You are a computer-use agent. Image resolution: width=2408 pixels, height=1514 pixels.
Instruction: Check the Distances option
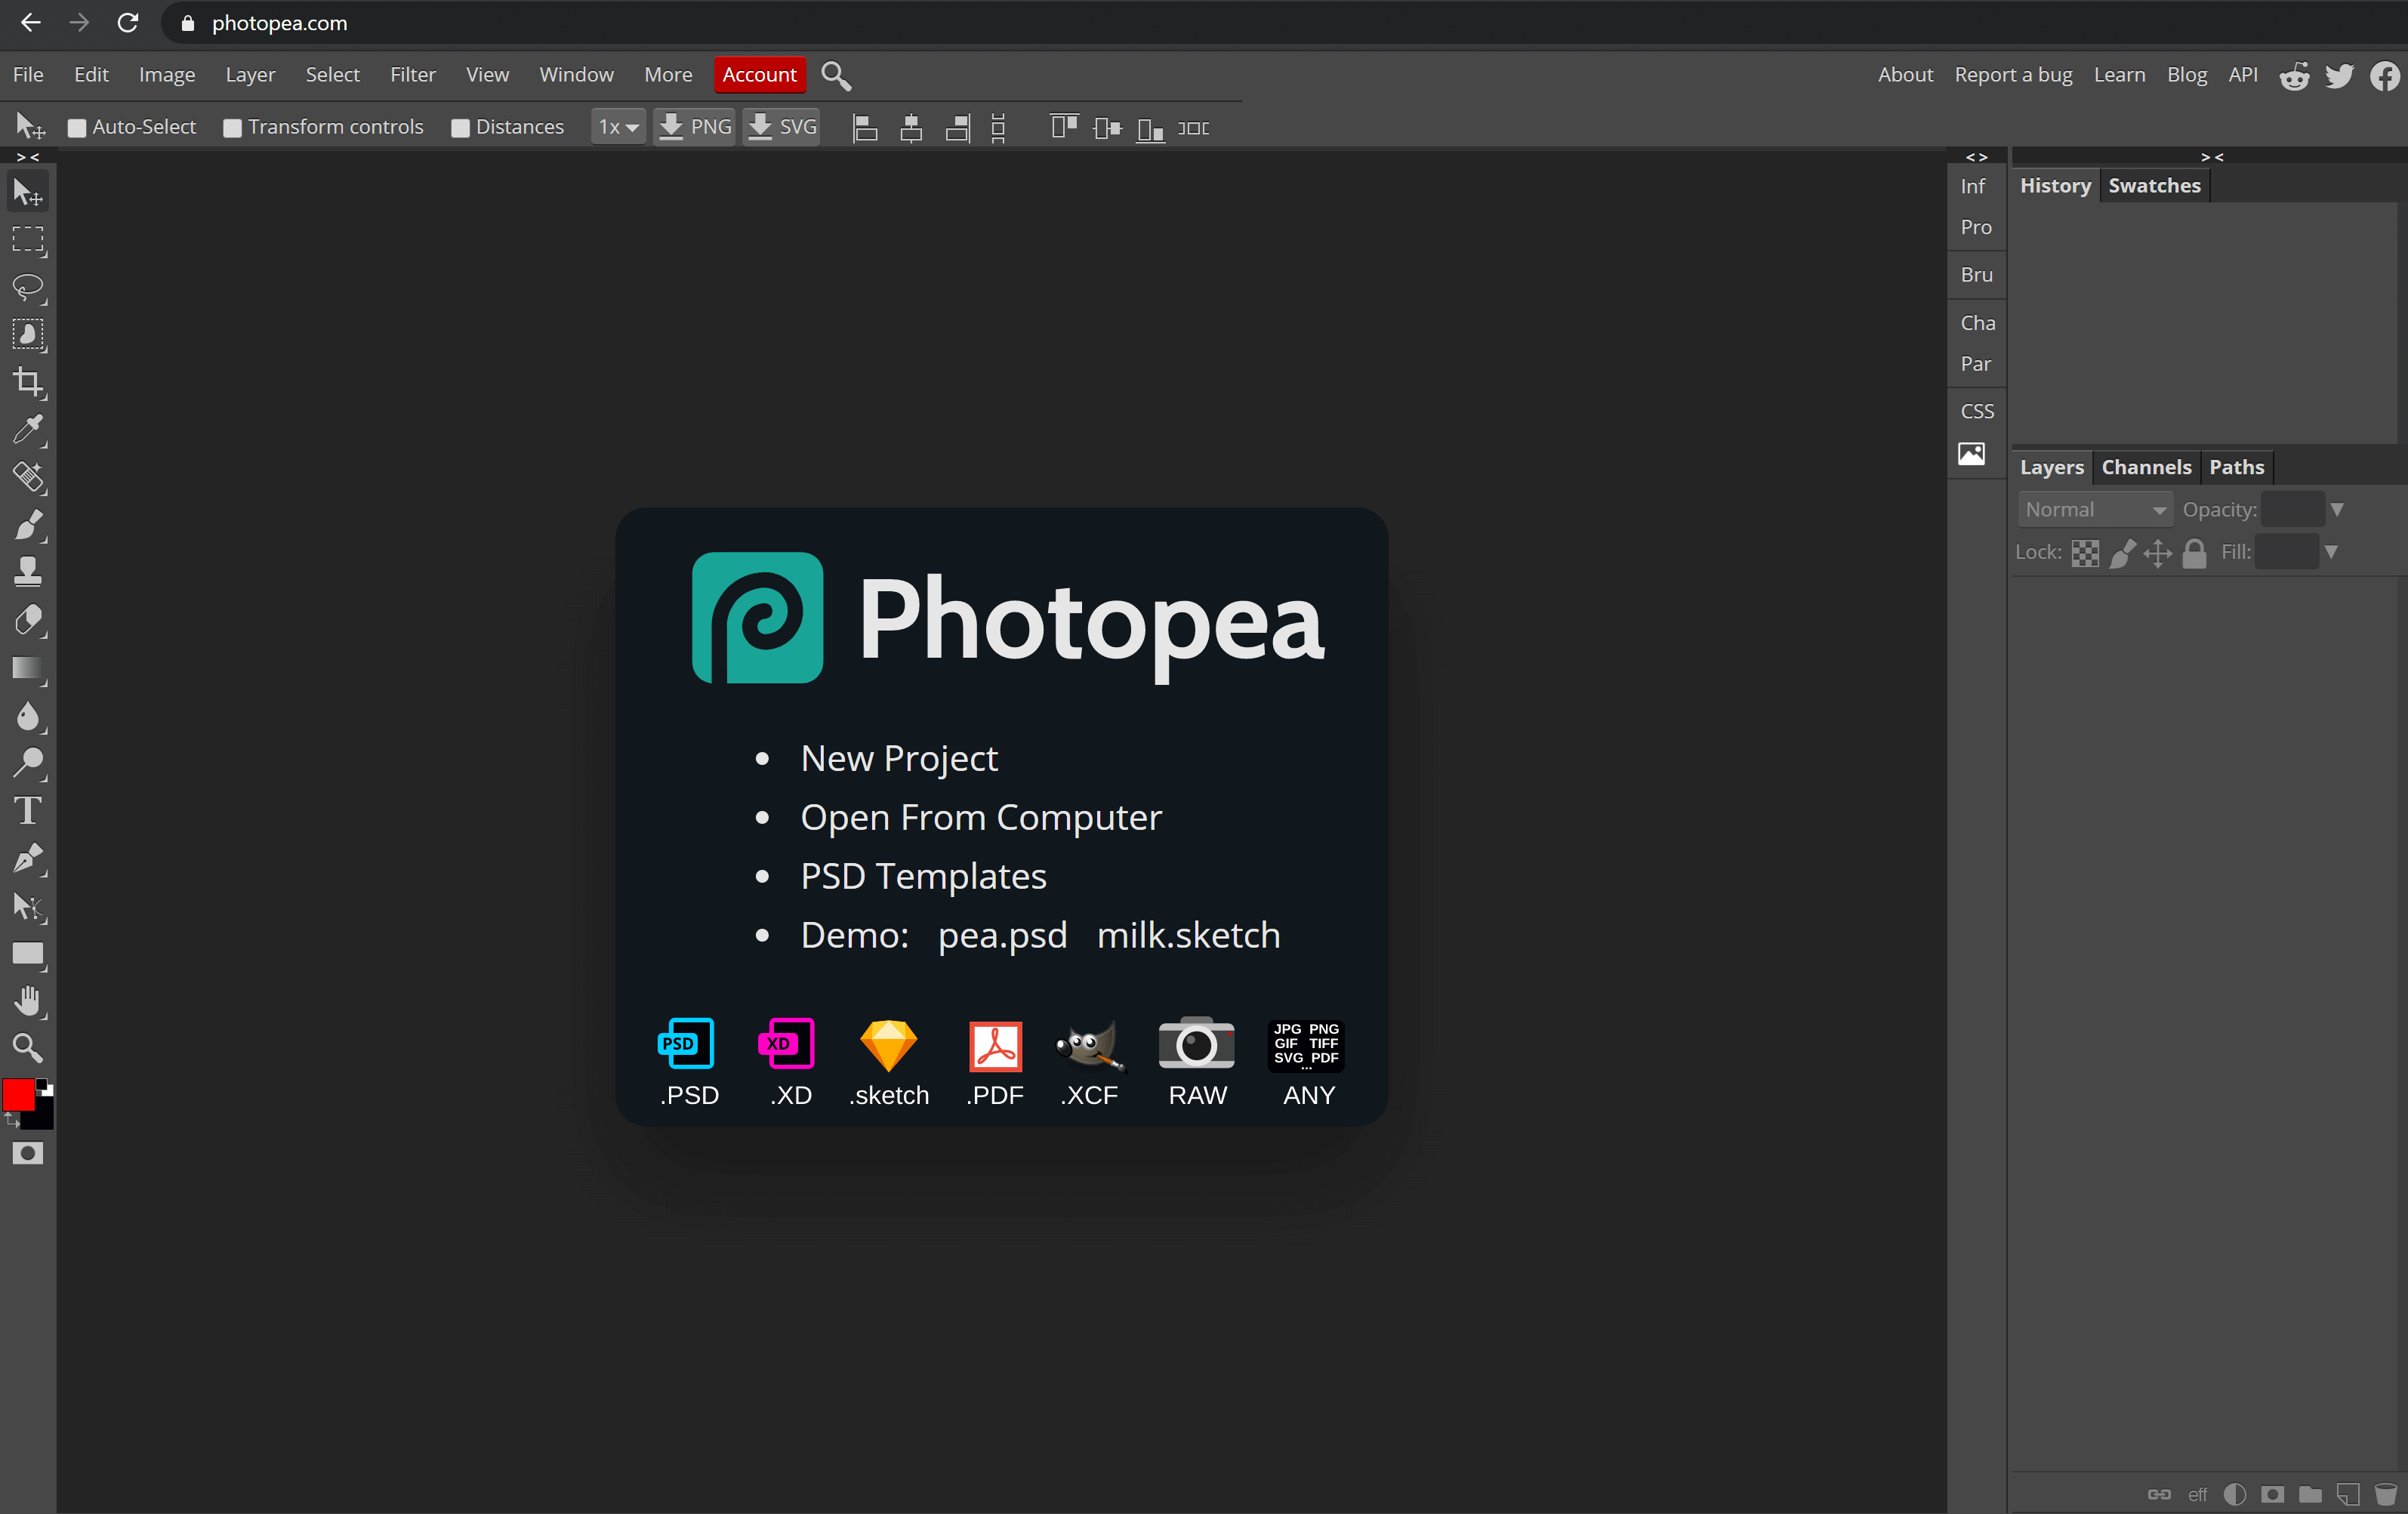[x=460, y=128]
